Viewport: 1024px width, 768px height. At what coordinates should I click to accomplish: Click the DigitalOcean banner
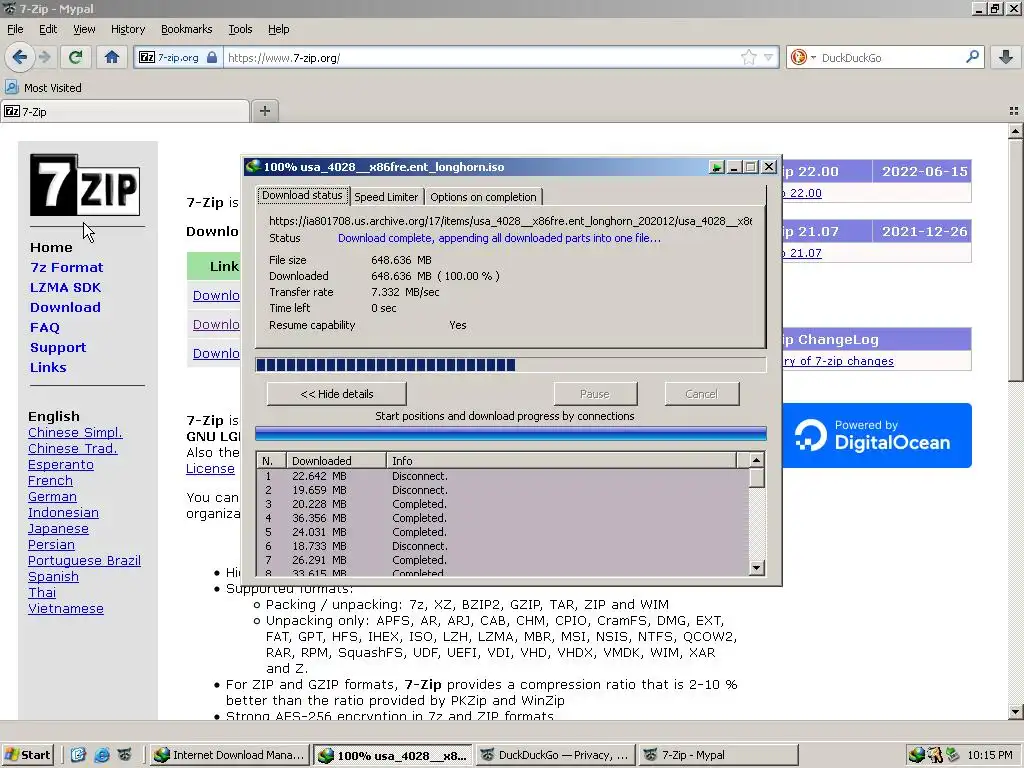[876, 435]
